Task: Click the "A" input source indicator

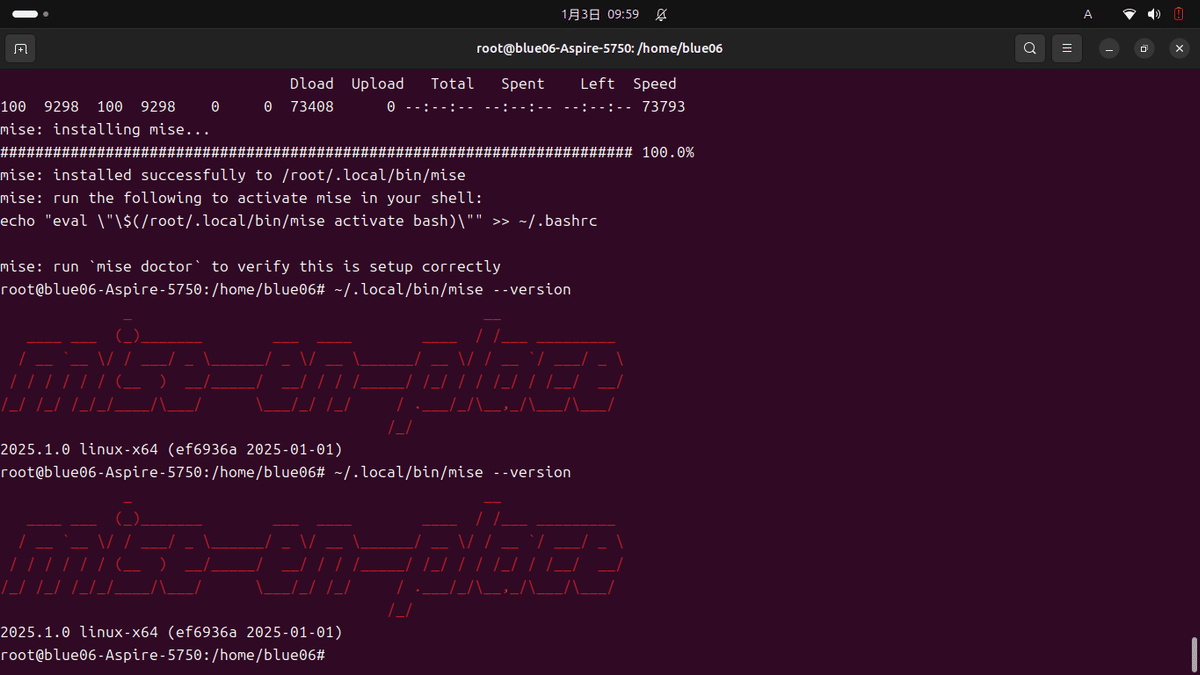Action: pos(1087,14)
